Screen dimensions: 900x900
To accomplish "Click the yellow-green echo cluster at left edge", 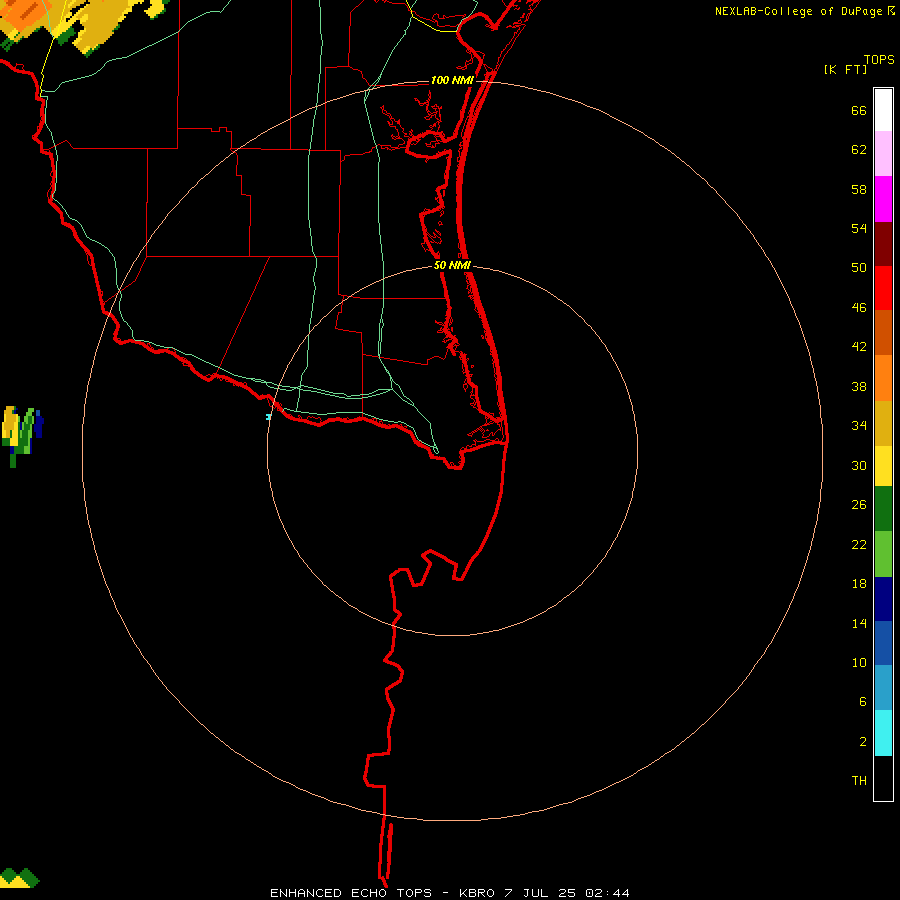I will coord(22,435).
